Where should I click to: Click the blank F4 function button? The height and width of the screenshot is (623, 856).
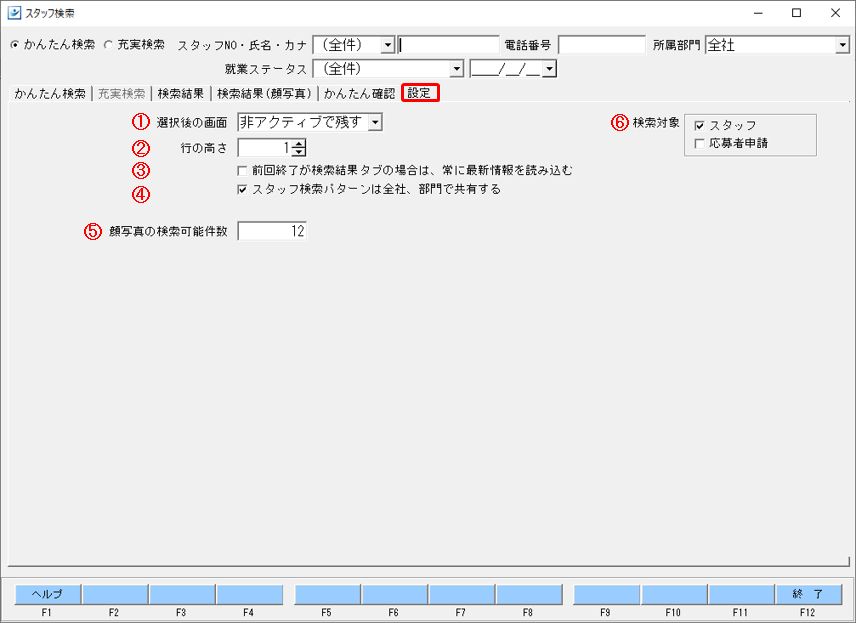[249, 594]
